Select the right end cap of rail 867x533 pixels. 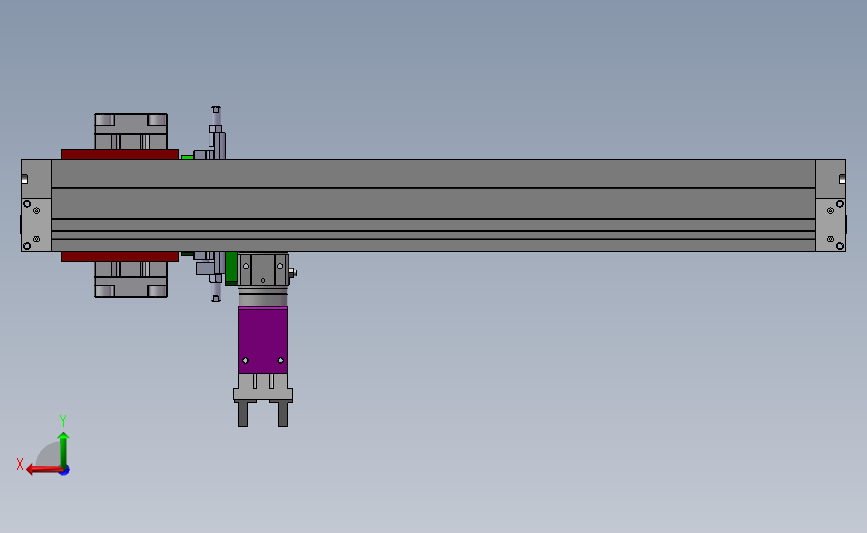click(831, 205)
